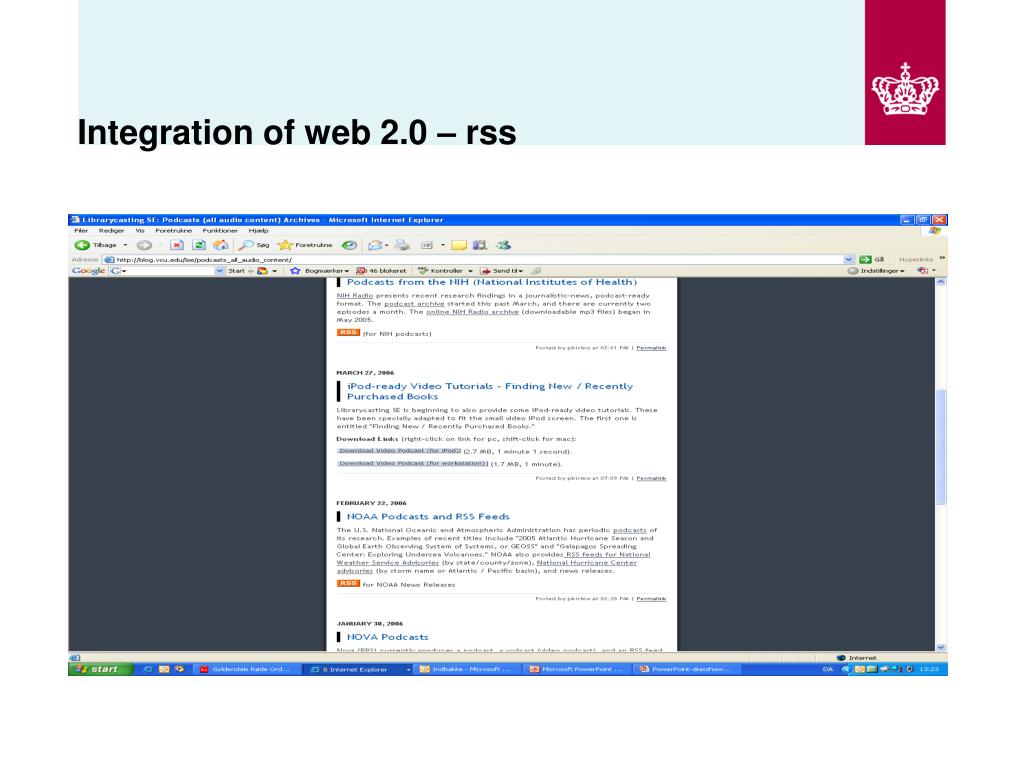Open the mail button dropdown arrow

click(387, 246)
